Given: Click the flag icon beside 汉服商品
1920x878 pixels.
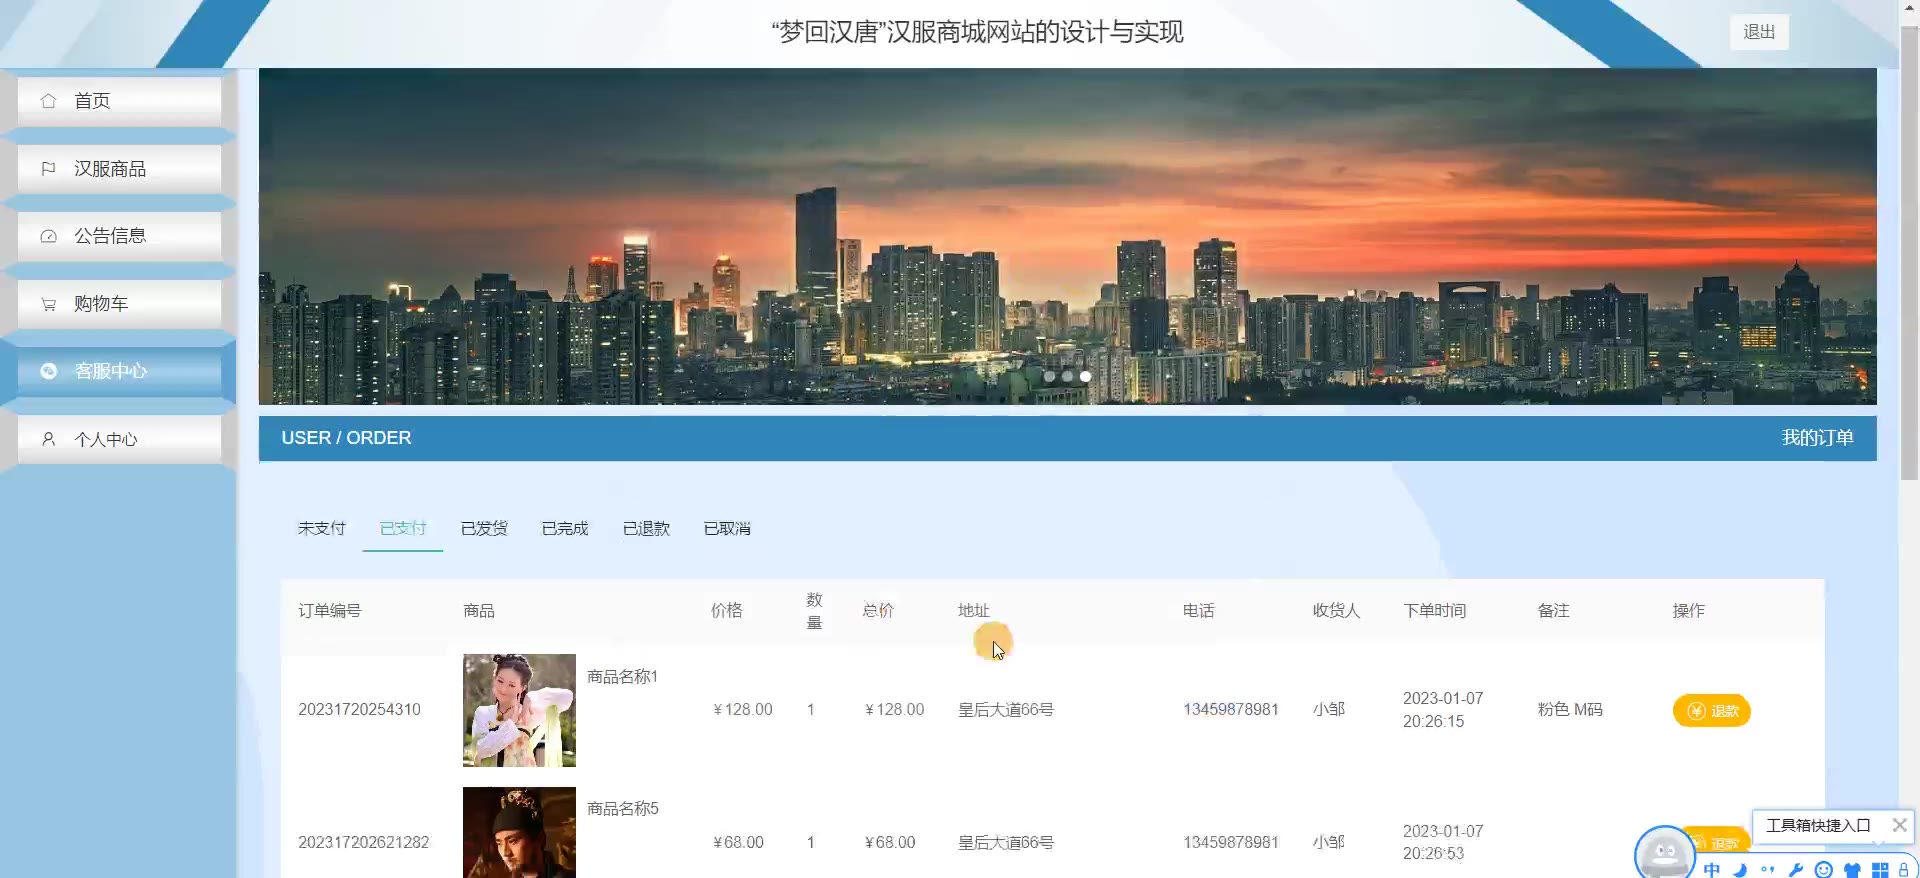Looking at the screenshot, I should point(48,169).
